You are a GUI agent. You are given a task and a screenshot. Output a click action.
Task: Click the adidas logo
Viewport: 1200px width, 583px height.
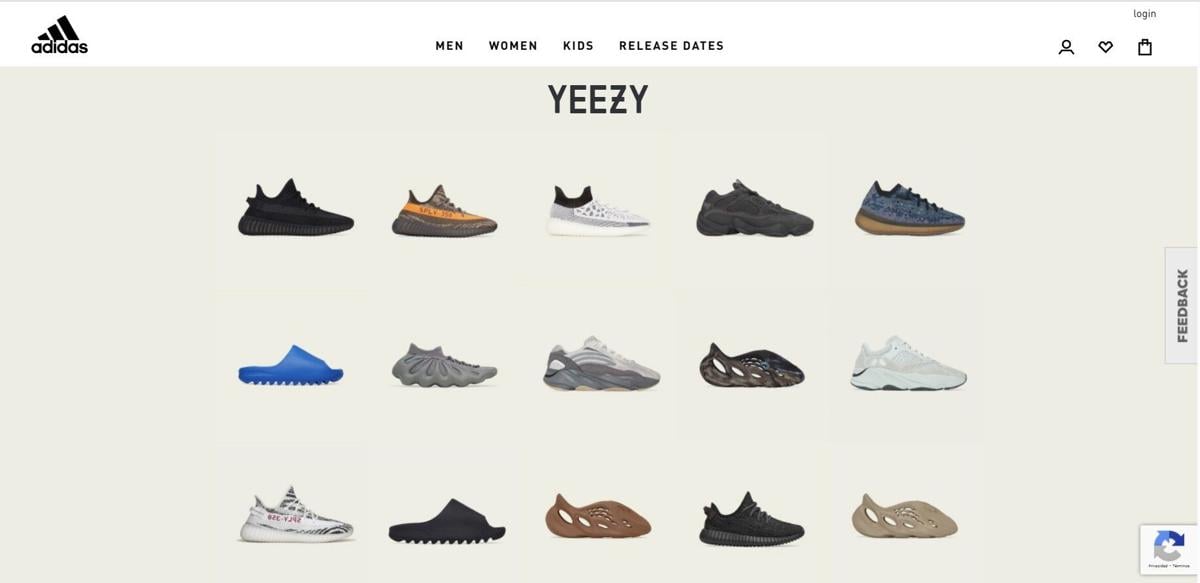click(60, 35)
